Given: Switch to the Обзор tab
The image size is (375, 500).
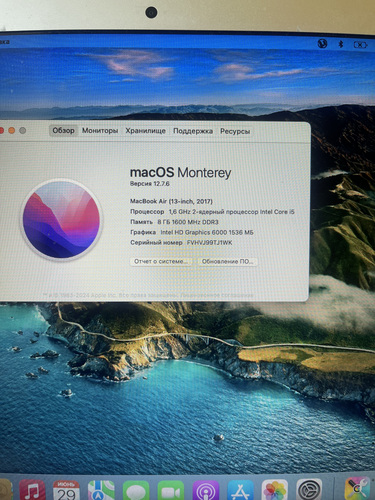Looking at the screenshot, I should coord(63,130).
